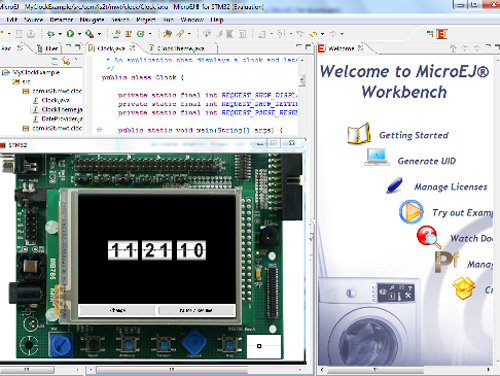This screenshot has height=376, width=500.
Task: Open the Forward history dropdown arrow
Action: pos(342,34)
